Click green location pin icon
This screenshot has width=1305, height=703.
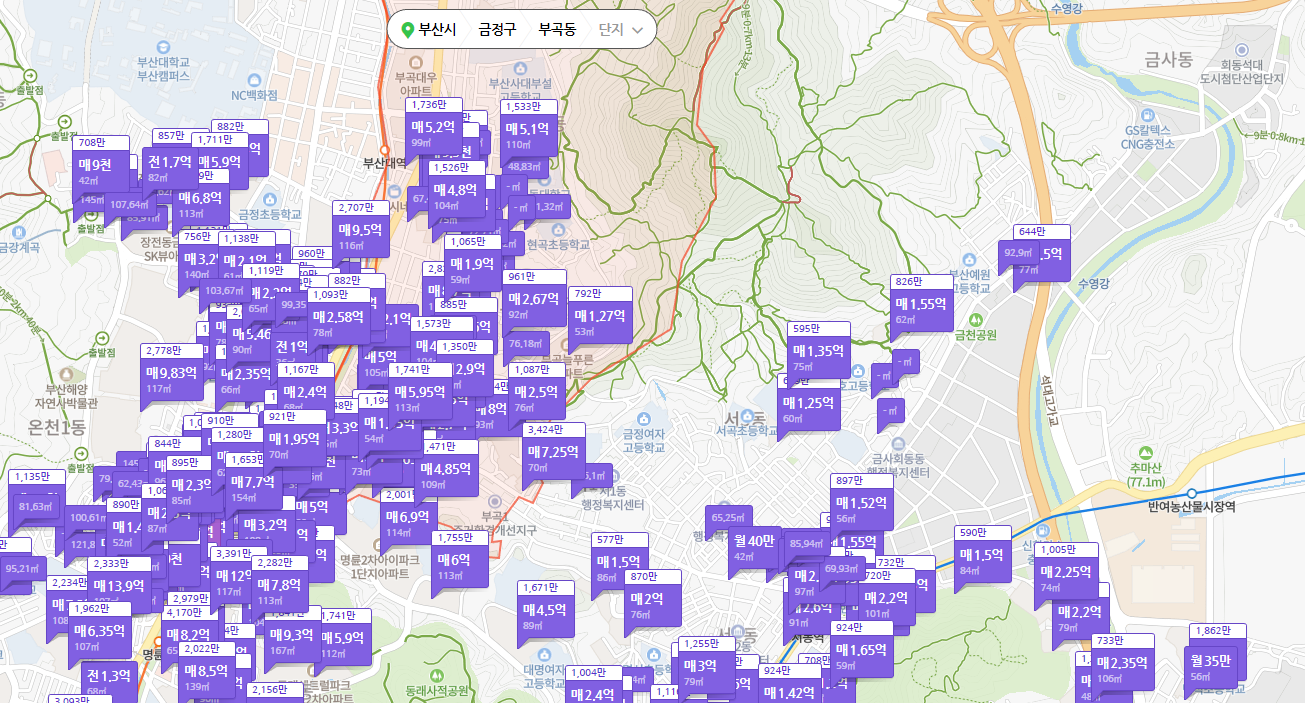tap(407, 30)
